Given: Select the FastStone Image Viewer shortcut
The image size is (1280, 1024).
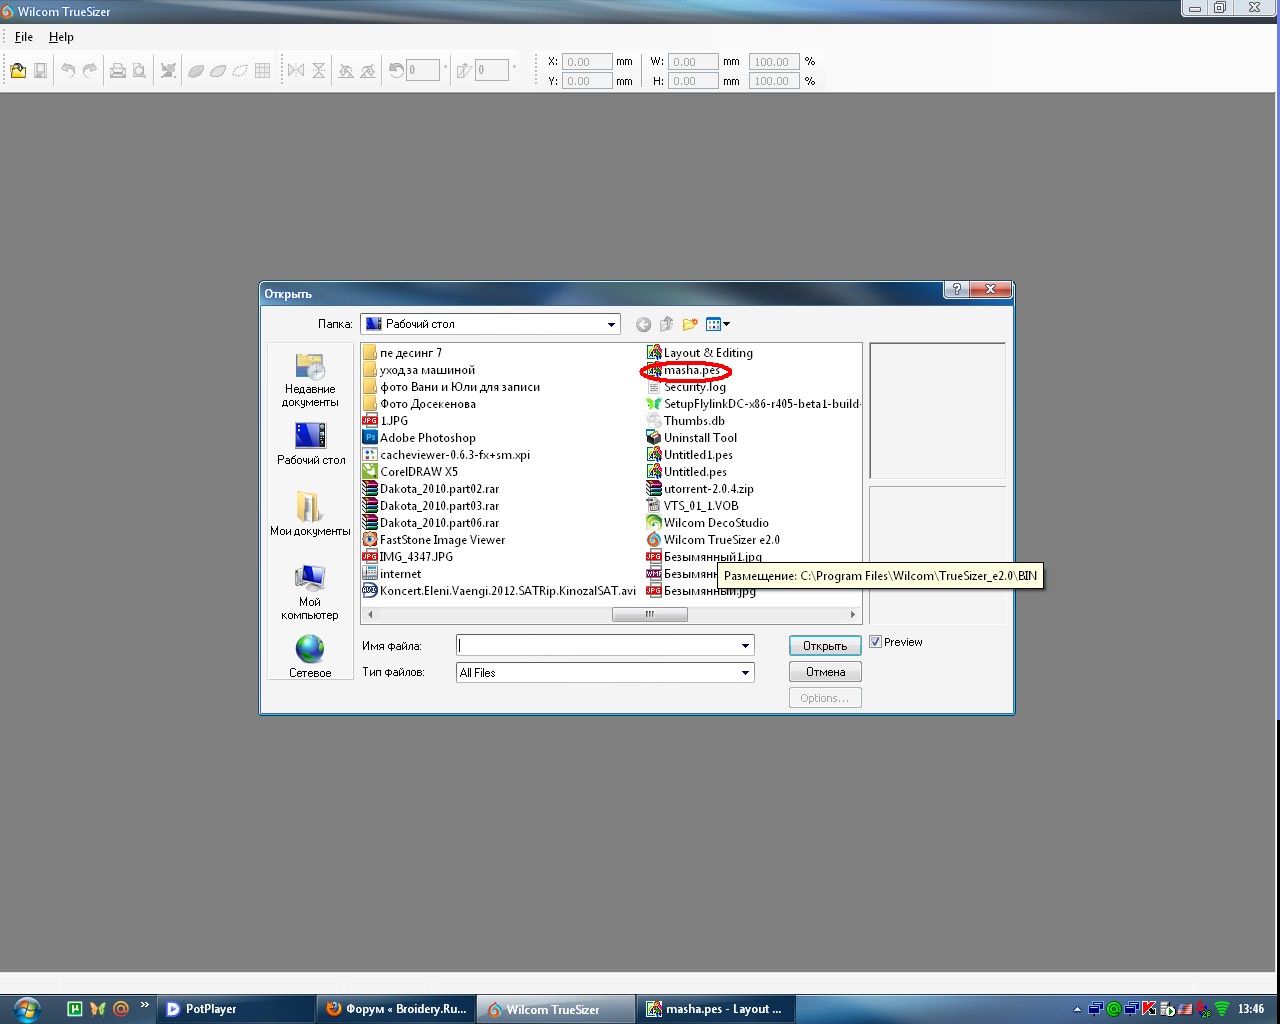Looking at the screenshot, I should pos(434,540).
